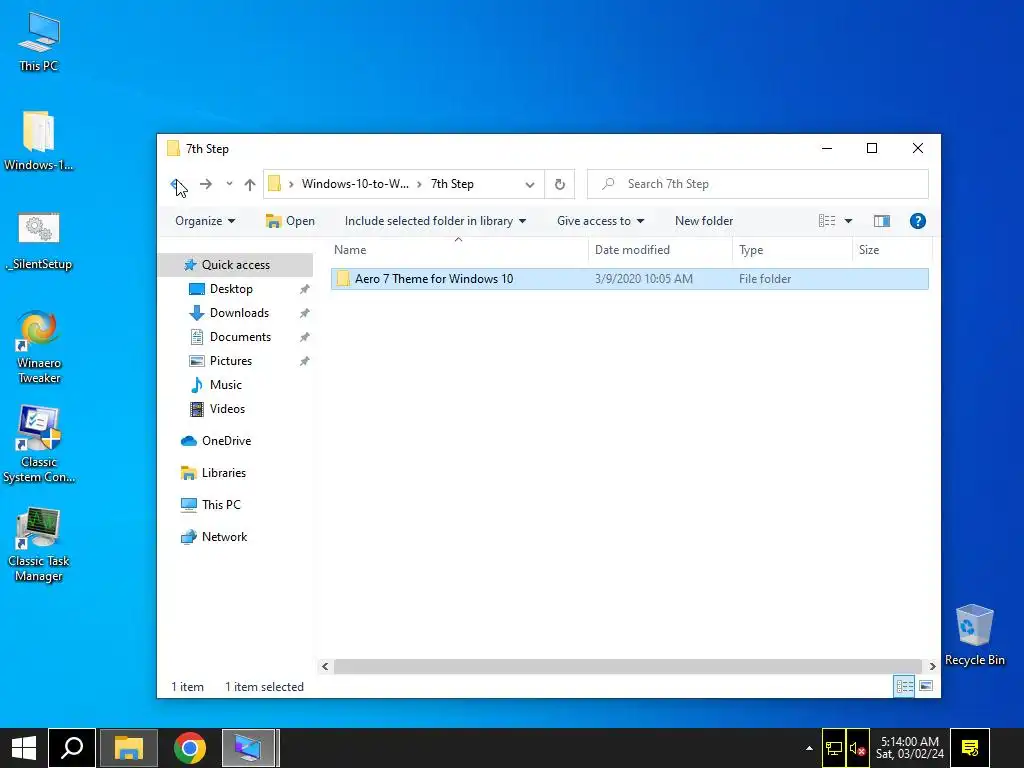Select Aero 7 Theme for Windows 10 folder
This screenshot has width=1024, height=768.
(630, 279)
